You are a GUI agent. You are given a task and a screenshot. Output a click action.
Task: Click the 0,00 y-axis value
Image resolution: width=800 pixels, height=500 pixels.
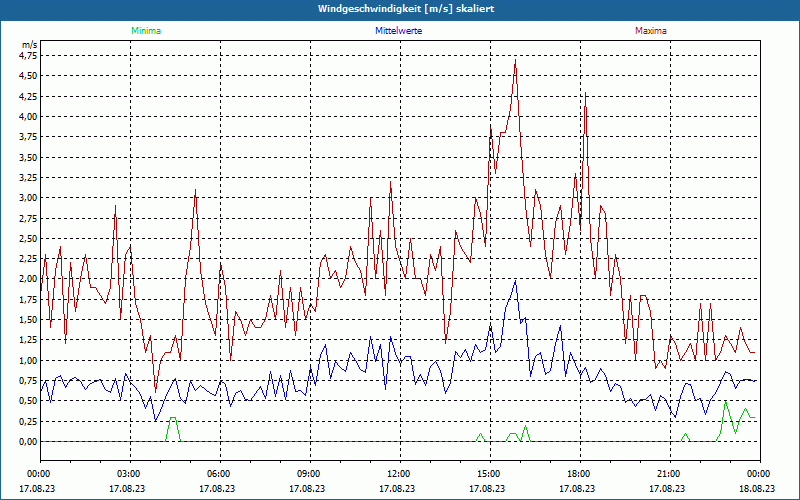pyautogui.click(x=28, y=442)
